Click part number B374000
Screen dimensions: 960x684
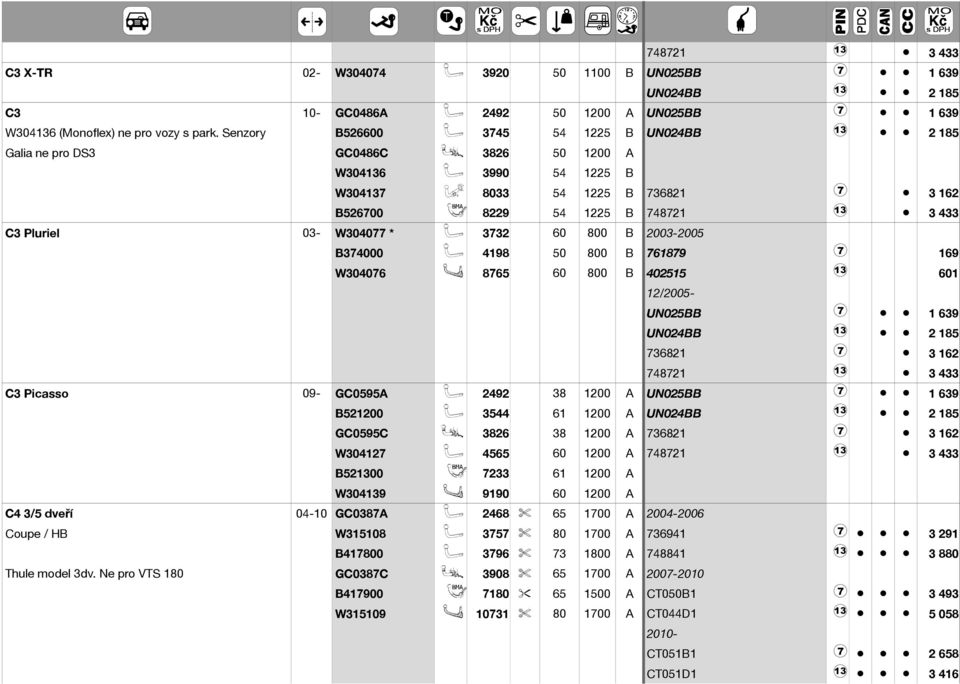click(359, 253)
